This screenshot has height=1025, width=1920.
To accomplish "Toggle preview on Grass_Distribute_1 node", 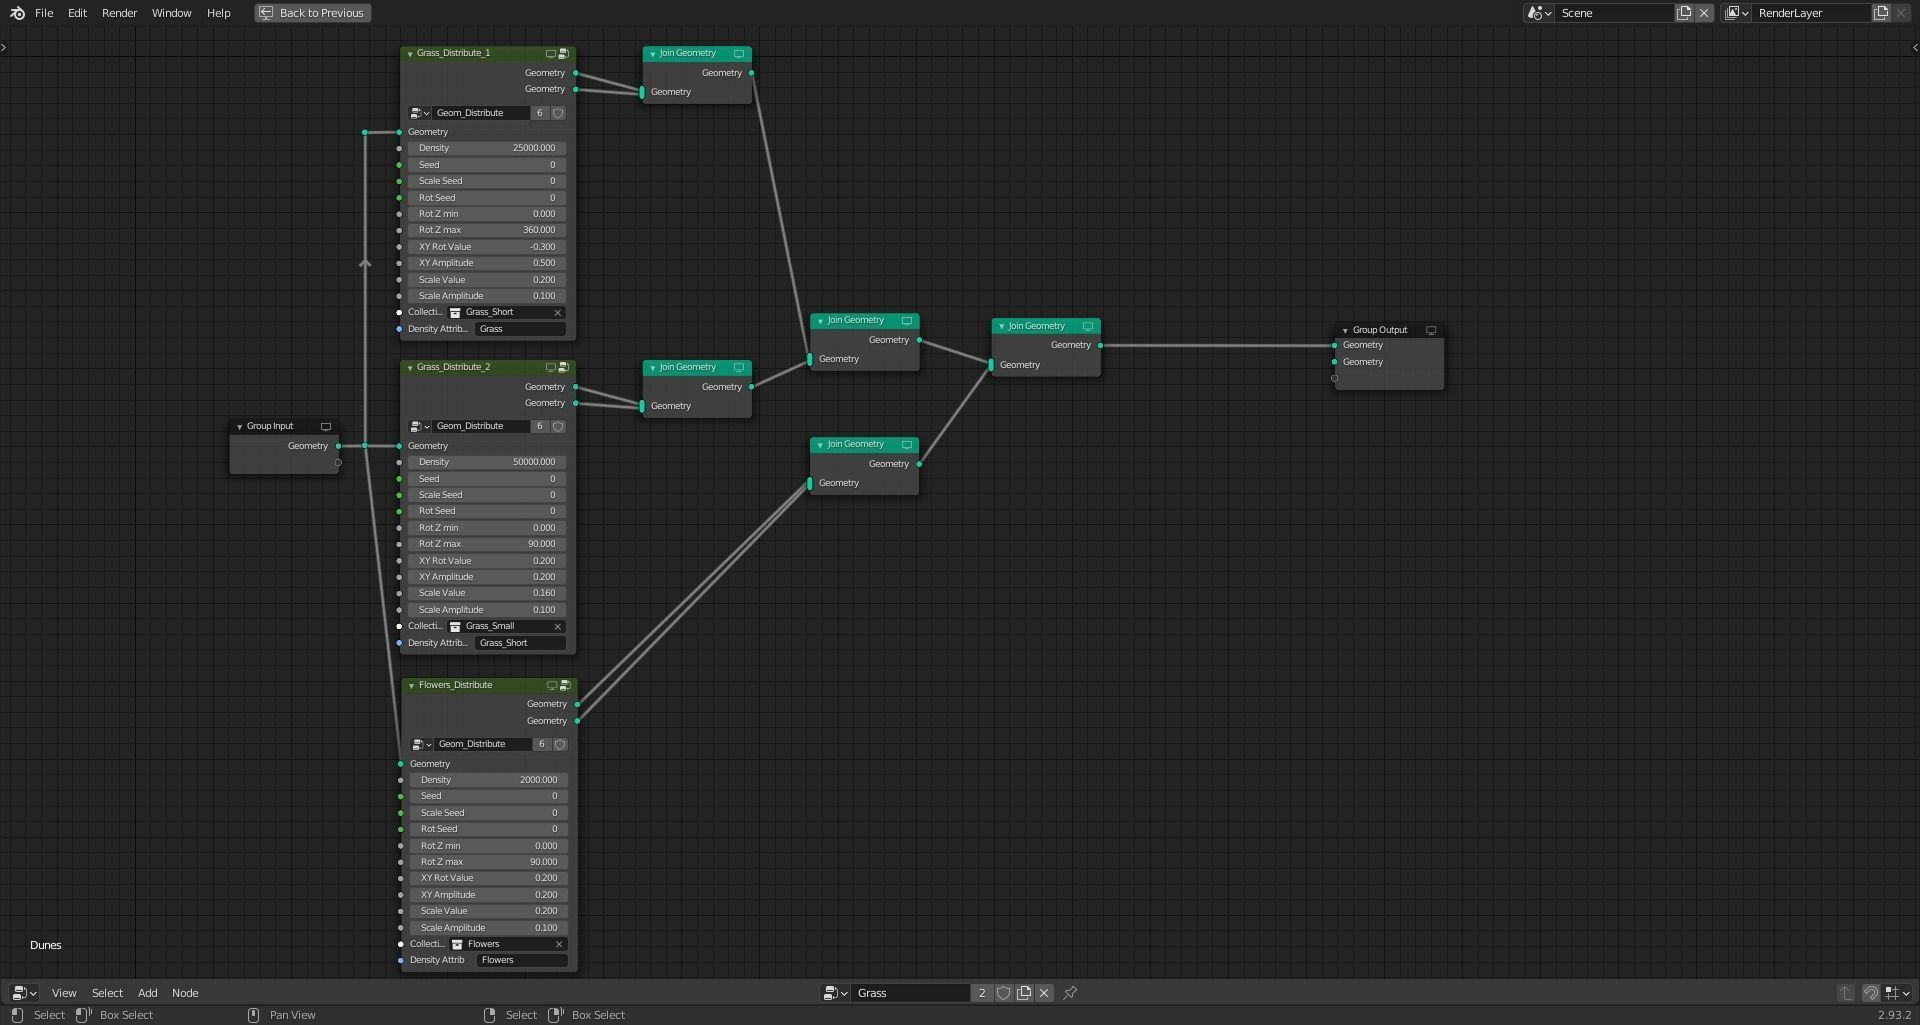I will coord(550,53).
